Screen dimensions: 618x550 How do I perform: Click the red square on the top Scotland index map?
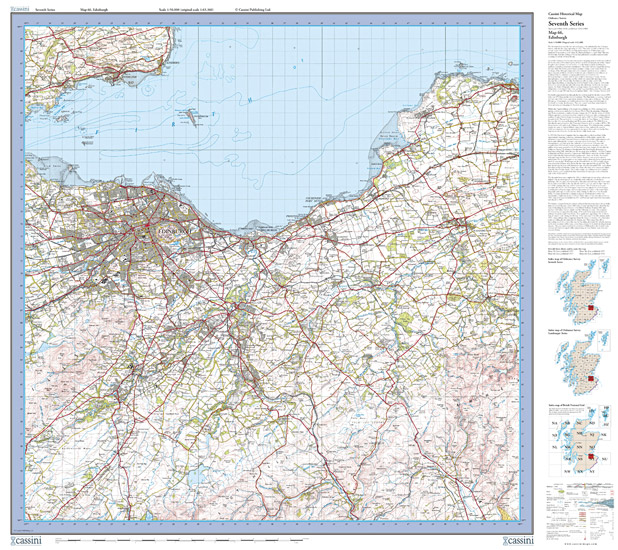point(588,307)
